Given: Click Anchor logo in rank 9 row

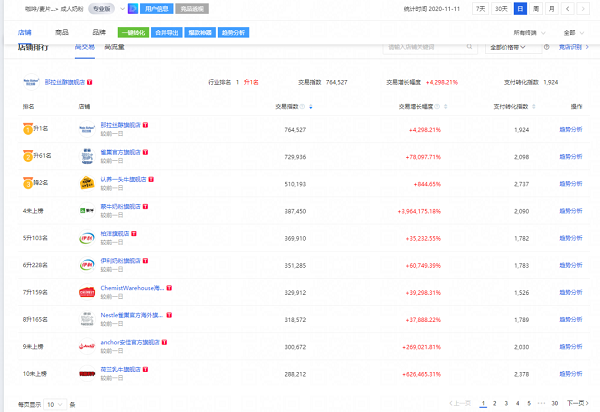Looking at the screenshot, I should tap(87, 346).
